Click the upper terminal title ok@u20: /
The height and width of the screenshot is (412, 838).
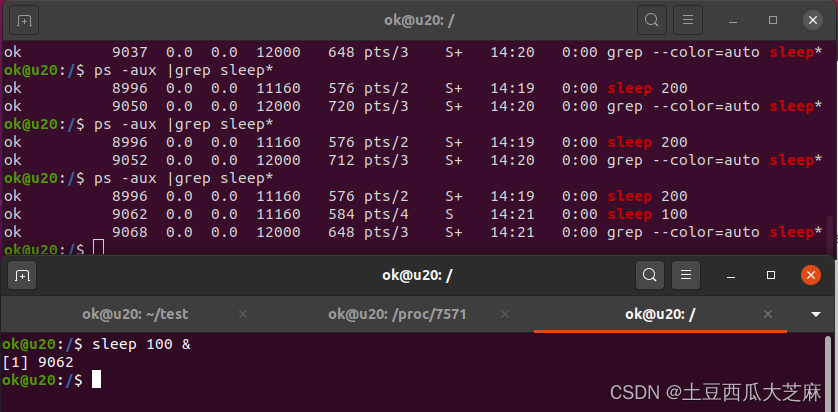419,21
